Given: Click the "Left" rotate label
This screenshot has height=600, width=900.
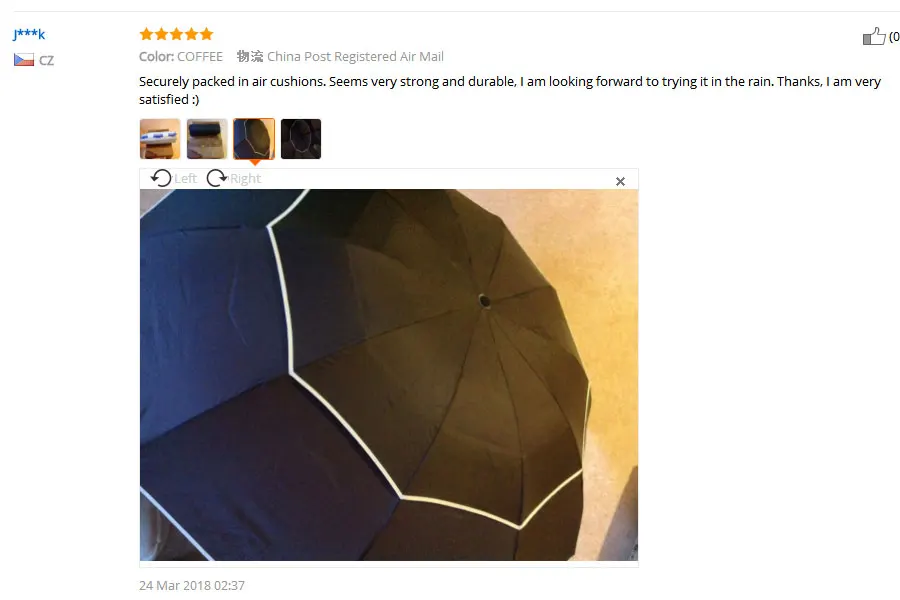Looking at the screenshot, I should click(185, 179).
